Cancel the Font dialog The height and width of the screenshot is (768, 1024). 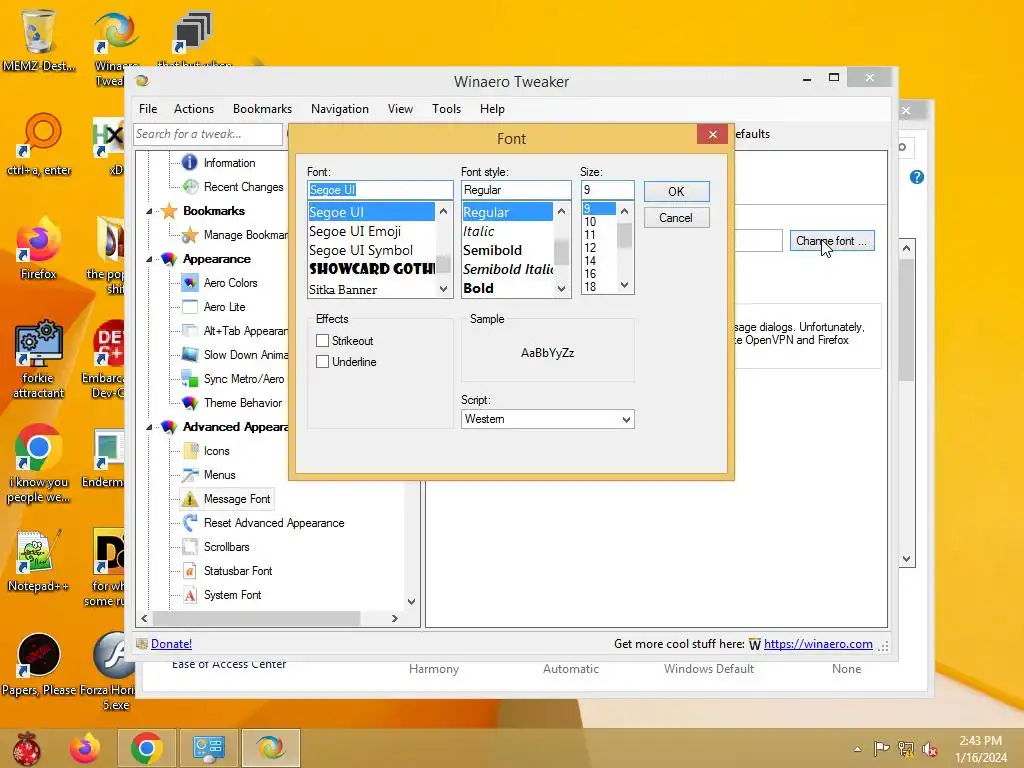(x=677, y=218)
